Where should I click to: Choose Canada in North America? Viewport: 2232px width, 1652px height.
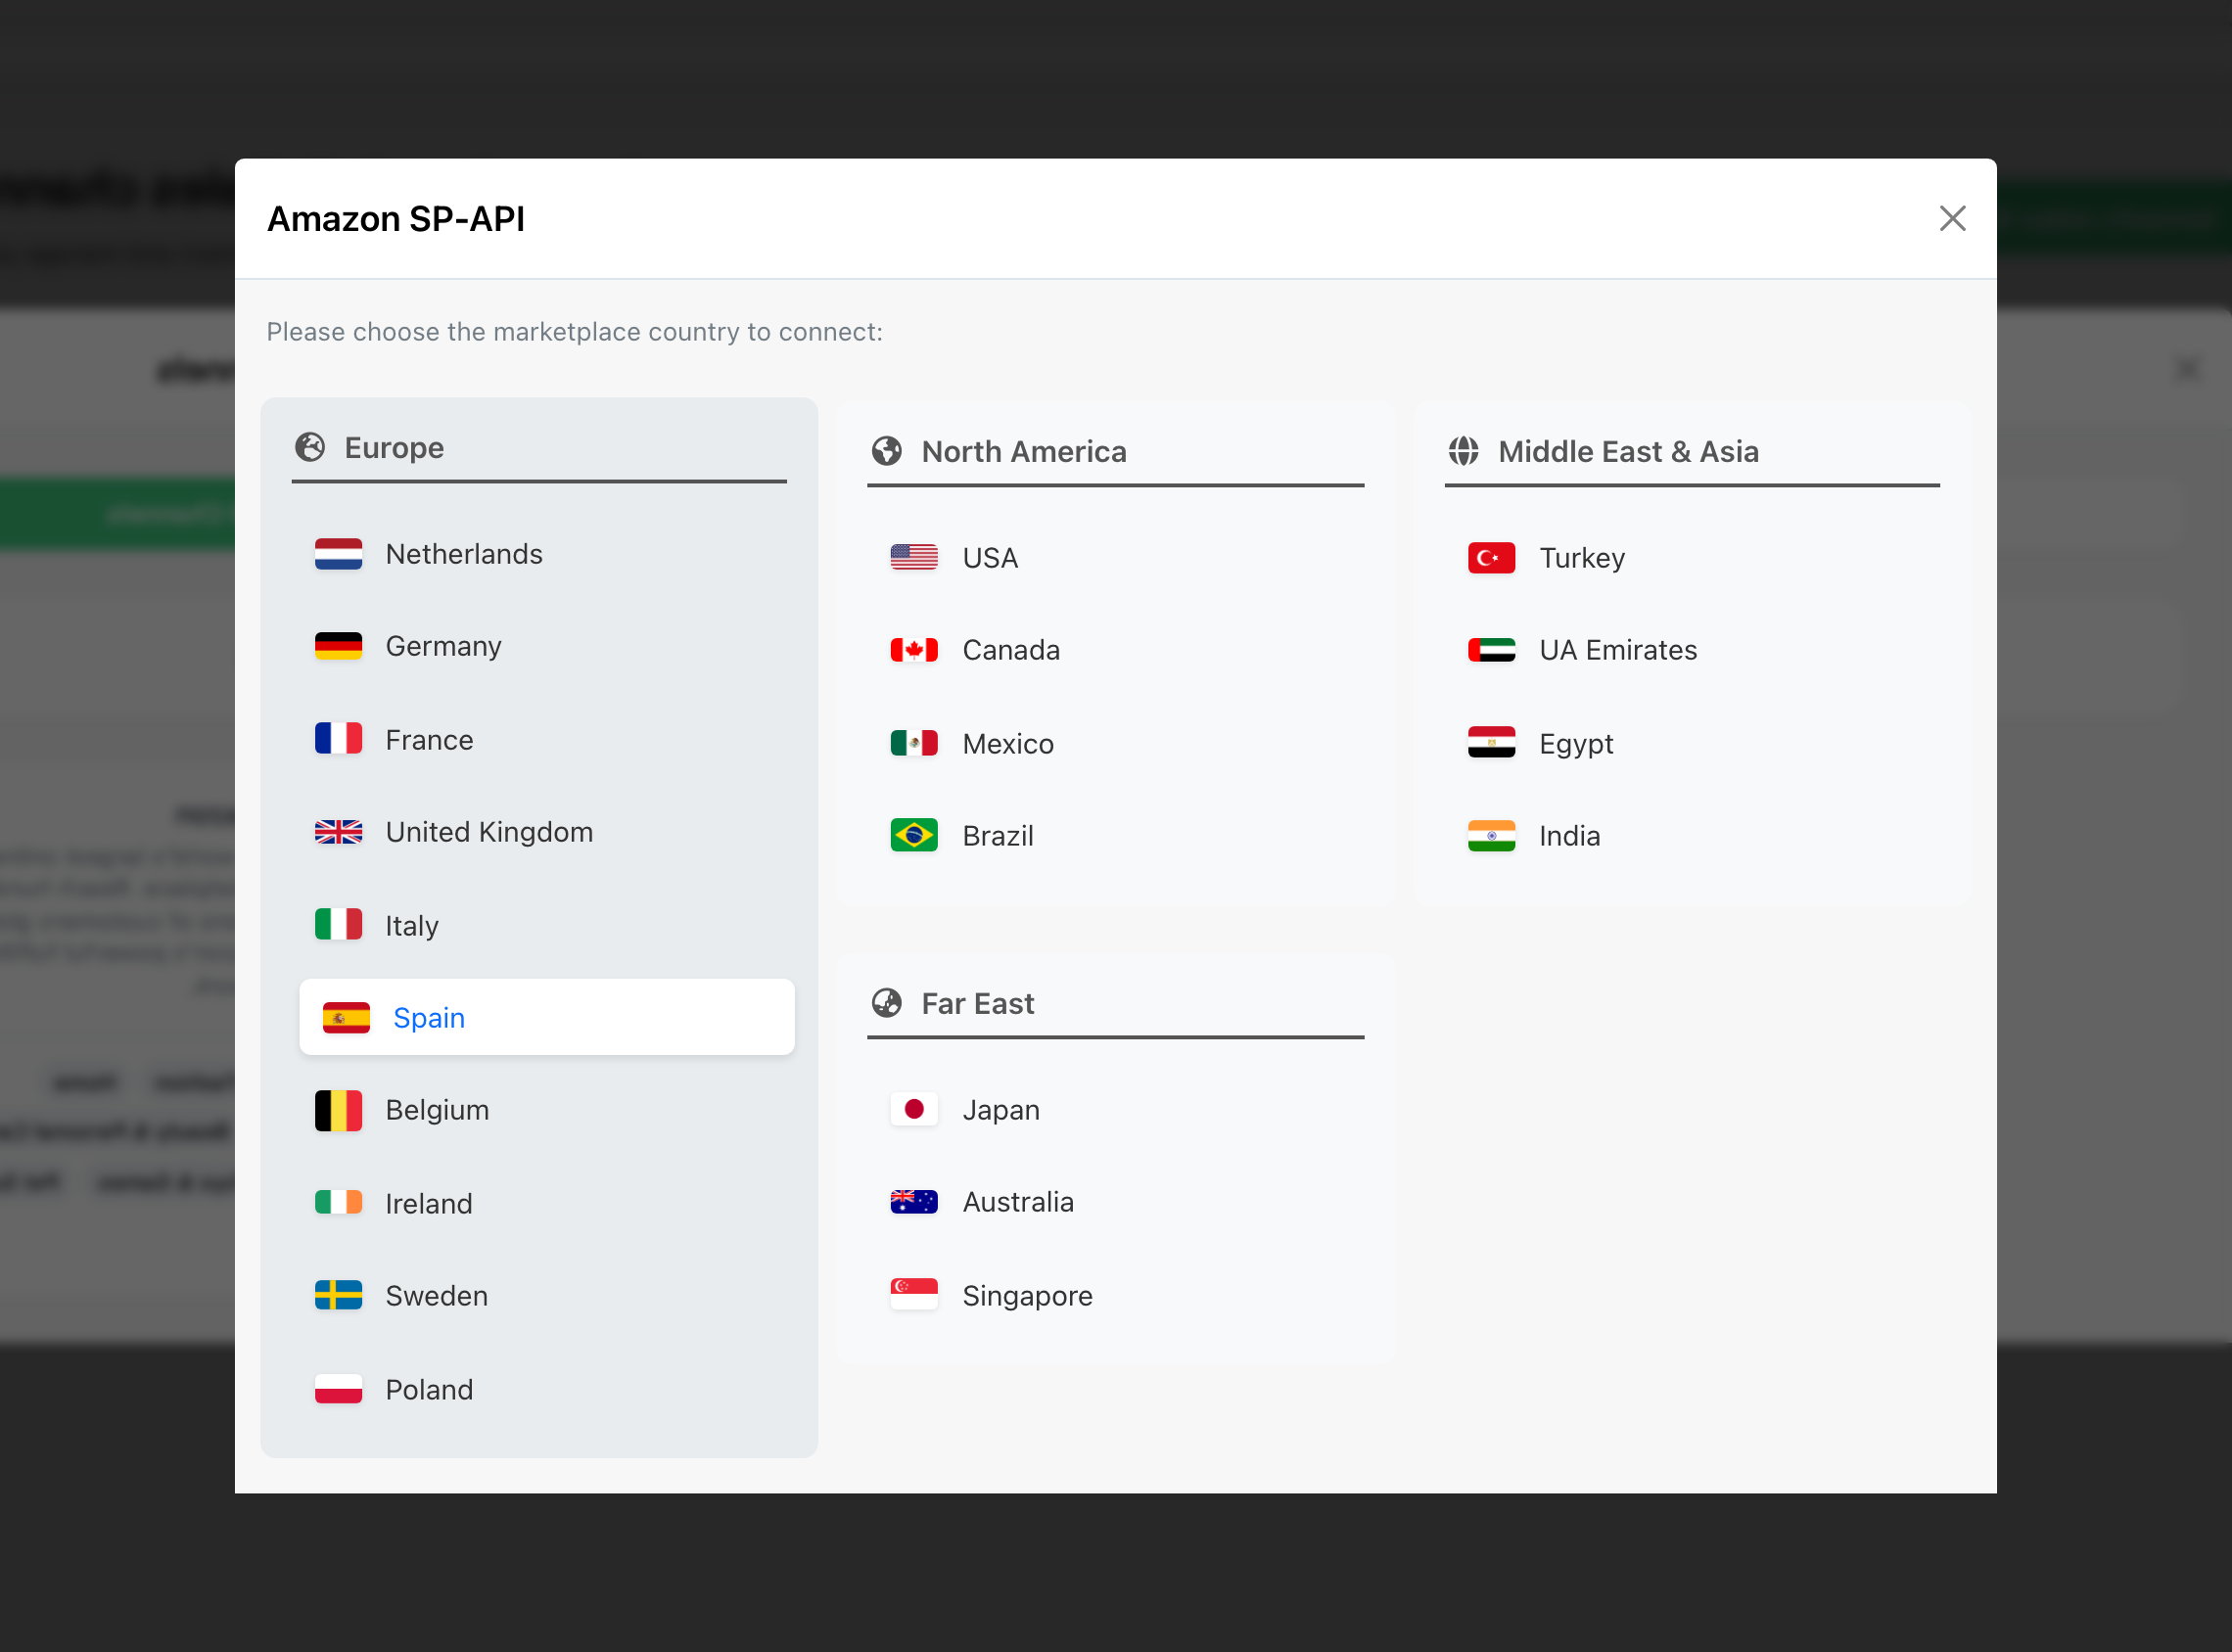[x=1116, y=650]
